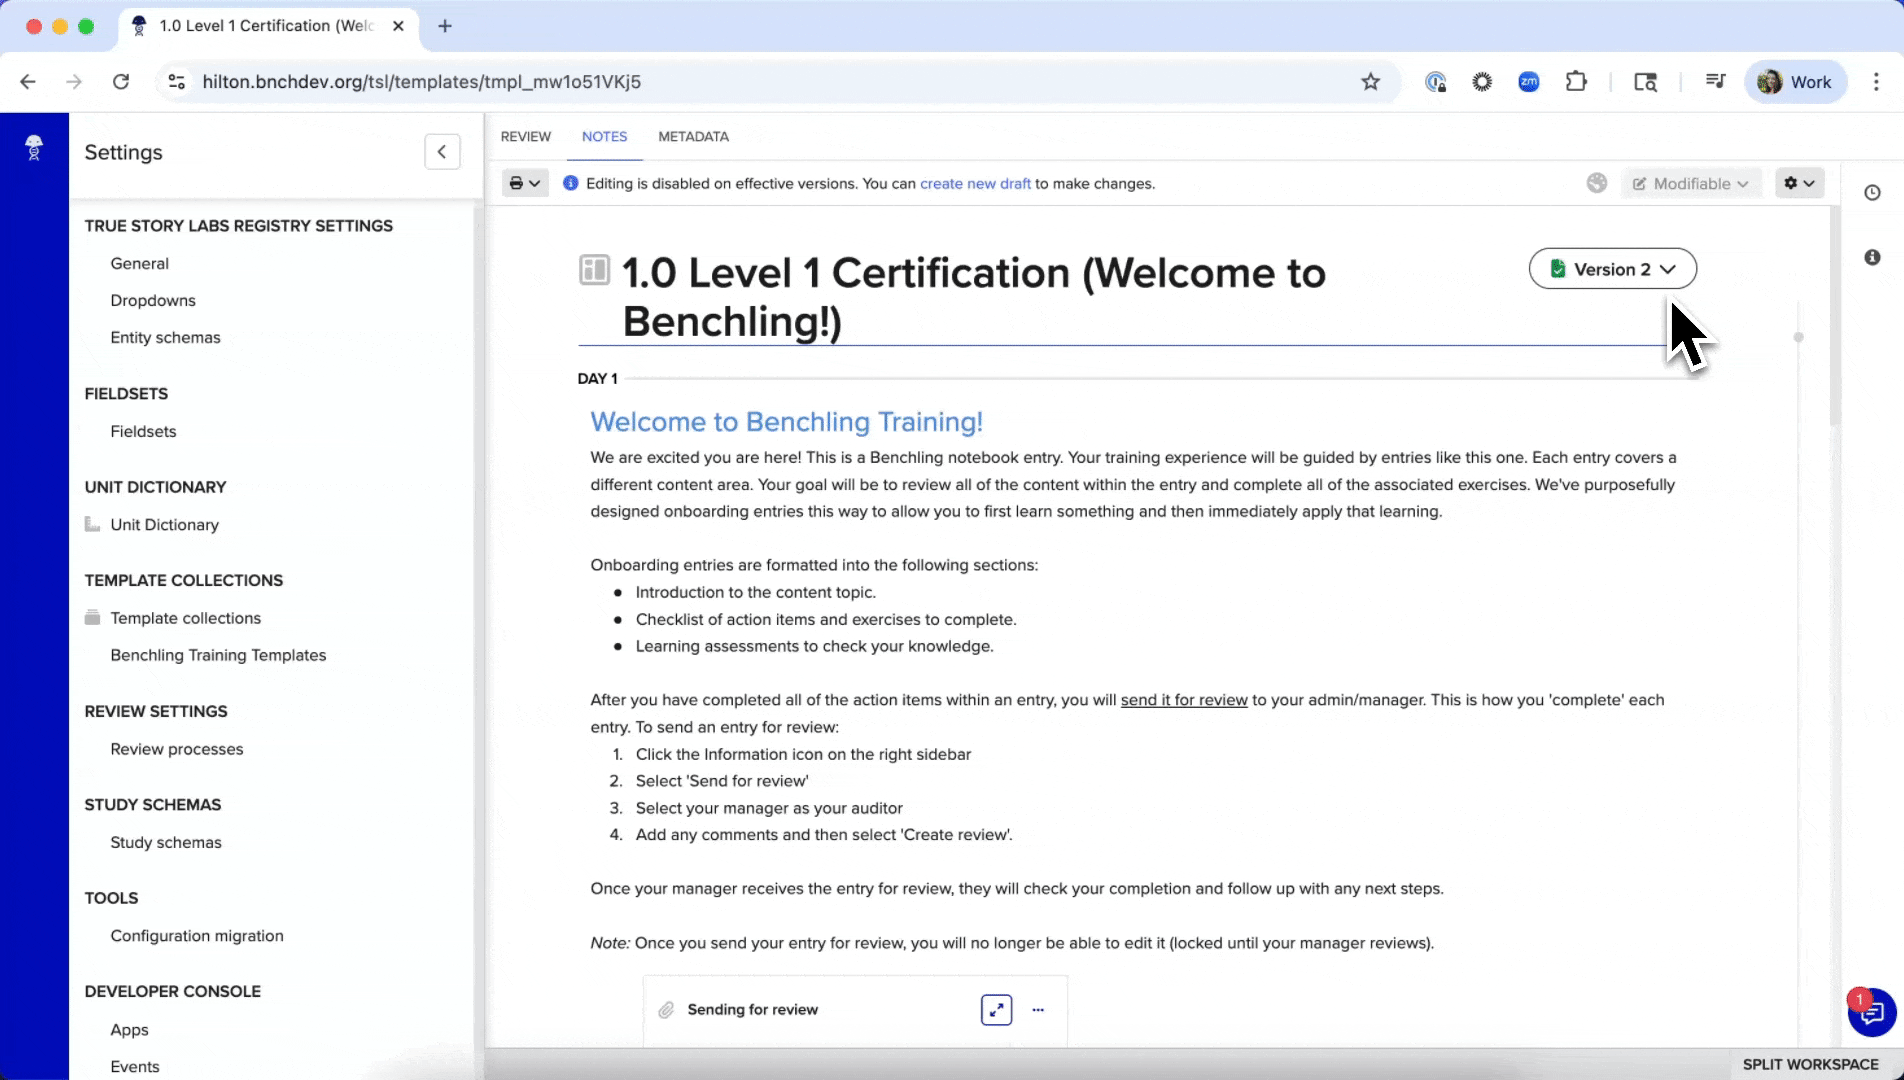Open the print options dropdown
This screenshot has width=1904, height=1080.
[x=524, y=183]
